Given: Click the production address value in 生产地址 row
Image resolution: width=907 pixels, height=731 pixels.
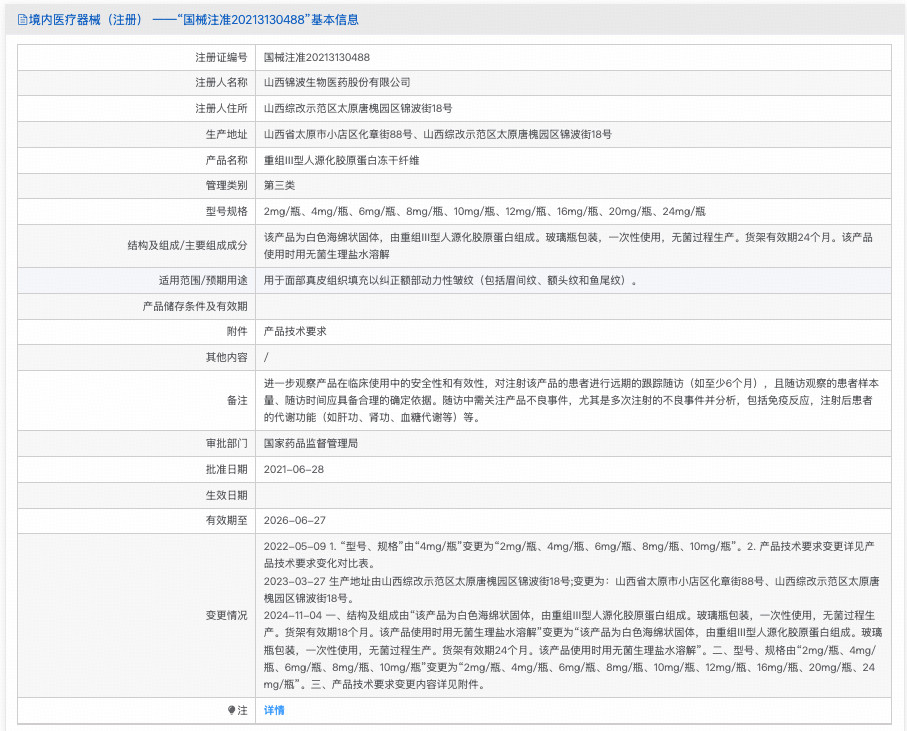Looking at the screenshot, I should (437, 134).
